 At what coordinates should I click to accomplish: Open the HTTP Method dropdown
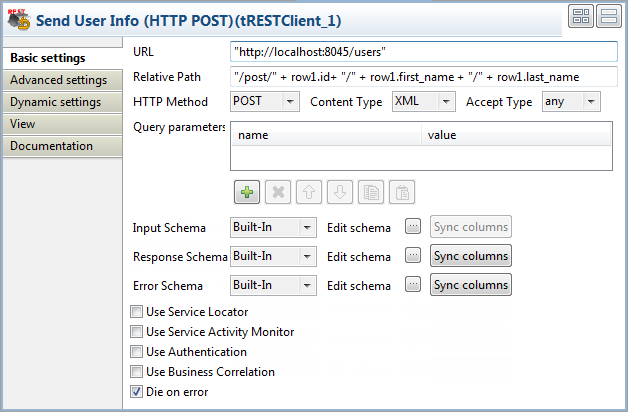click(x=265, y=101)
